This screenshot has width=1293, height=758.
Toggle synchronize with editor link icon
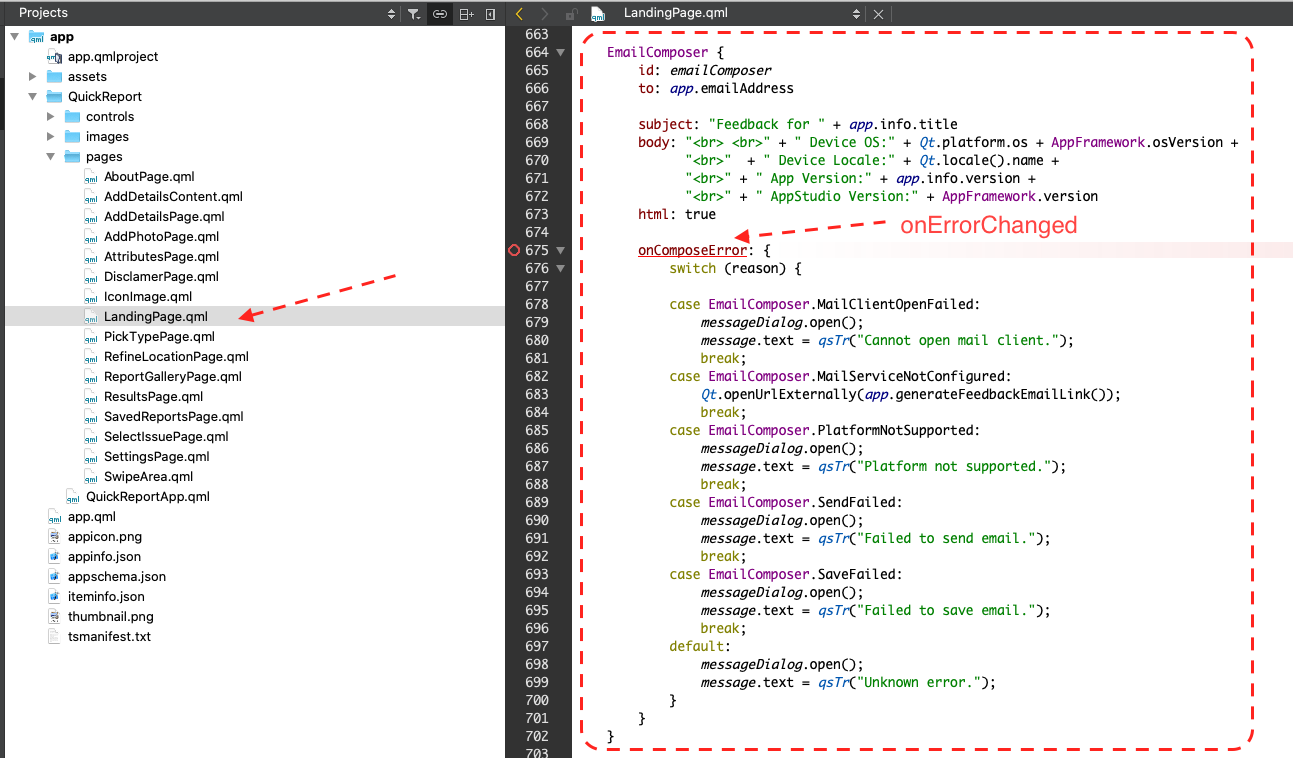(439, 13)
